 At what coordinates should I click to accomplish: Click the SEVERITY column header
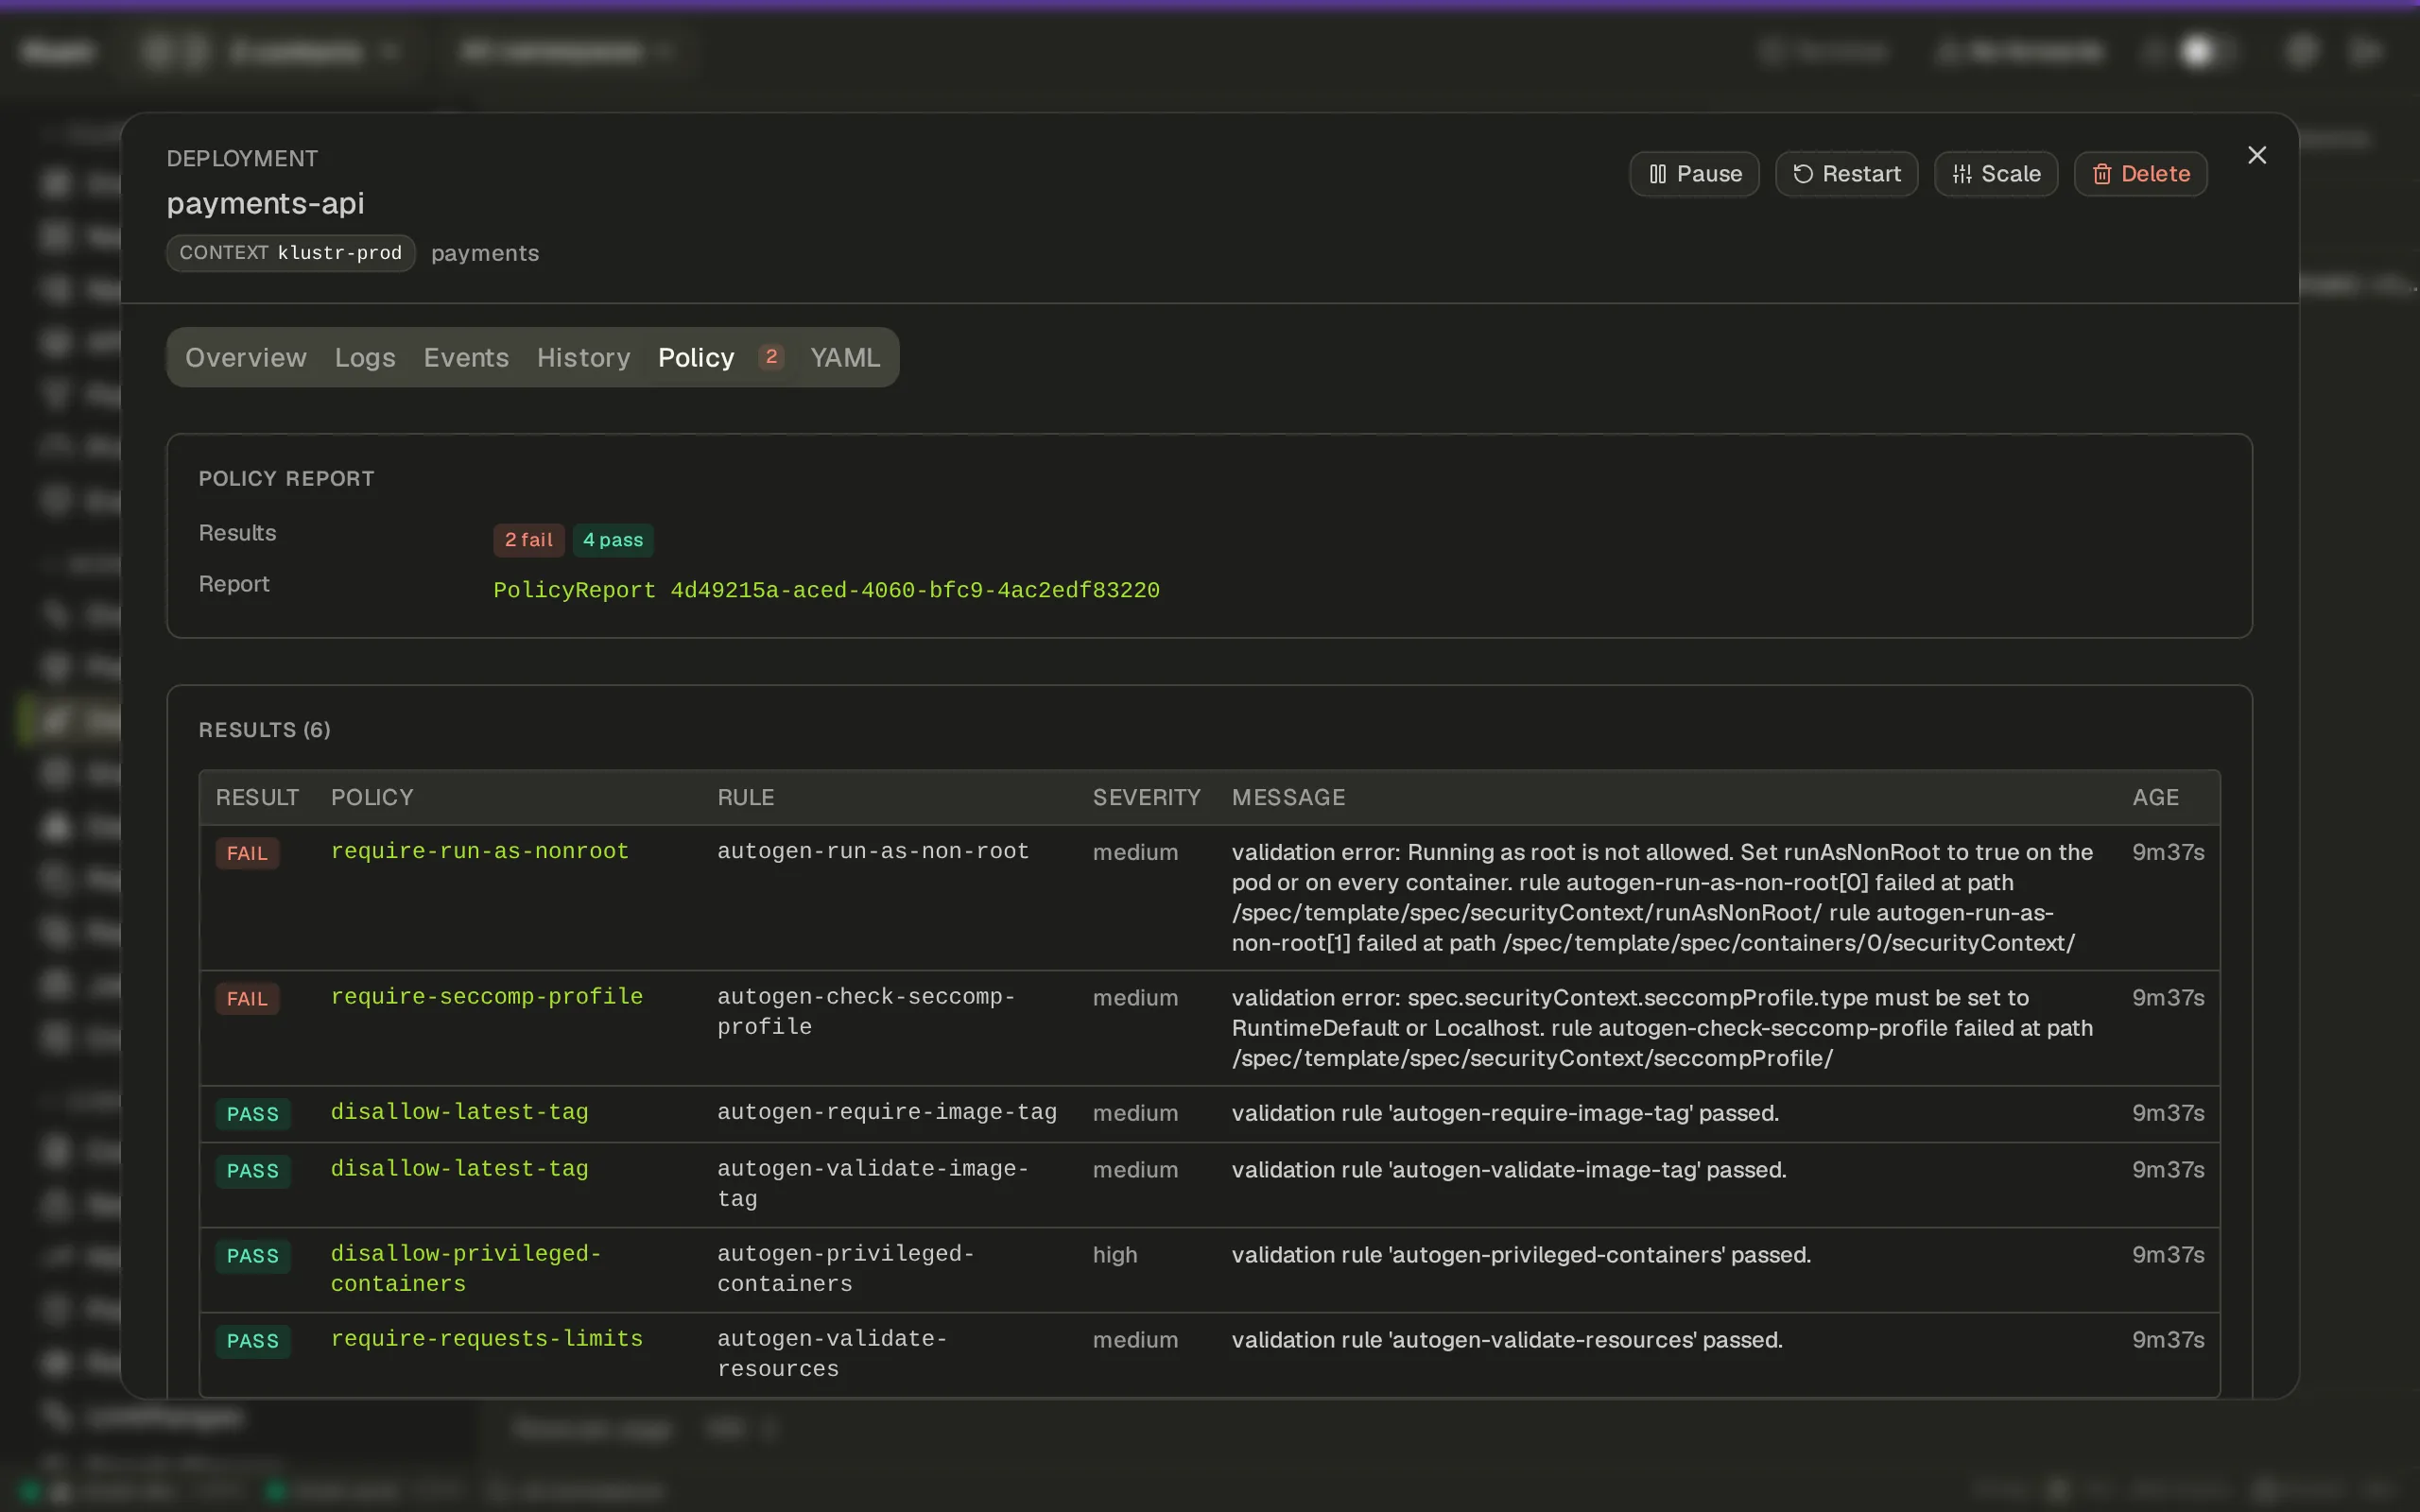1146,797
